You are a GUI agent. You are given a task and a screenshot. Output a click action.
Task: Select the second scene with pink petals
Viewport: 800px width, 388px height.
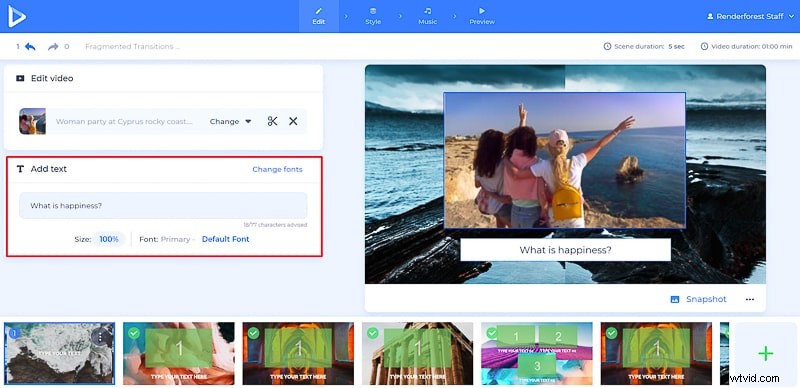click(x=179, y=353)
